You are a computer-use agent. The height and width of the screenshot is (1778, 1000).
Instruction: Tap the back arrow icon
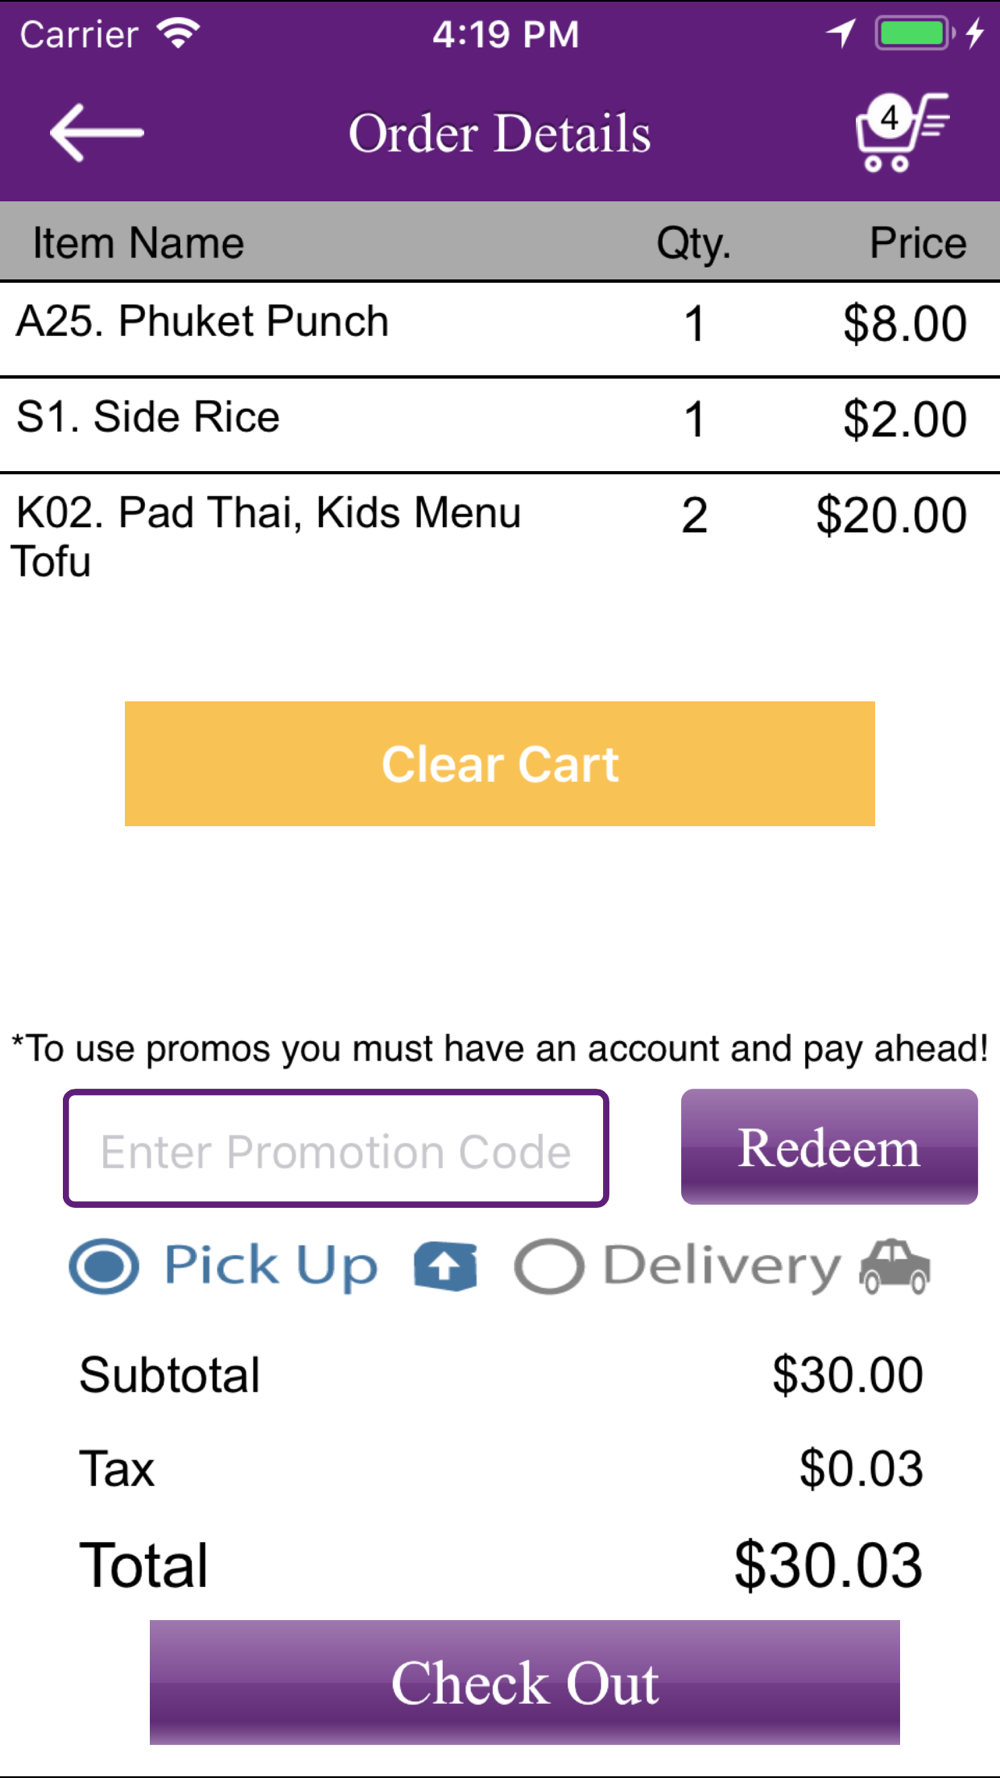pos(97,133)
